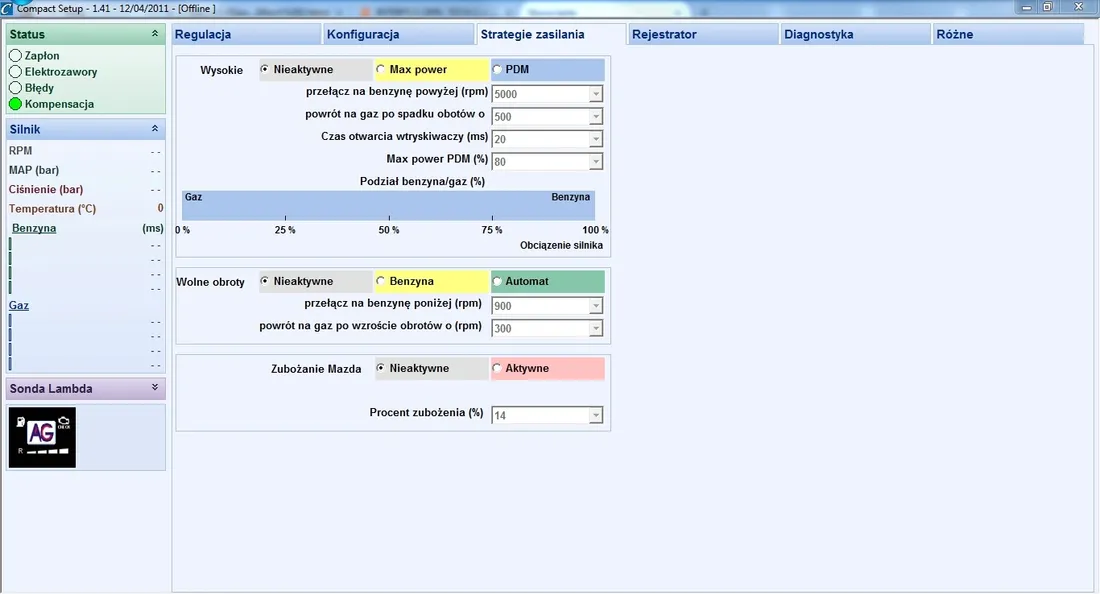Screen dimensions: 1100x594
Task: Click the Gaz link in Silnik panel
Action: [18, 305]
